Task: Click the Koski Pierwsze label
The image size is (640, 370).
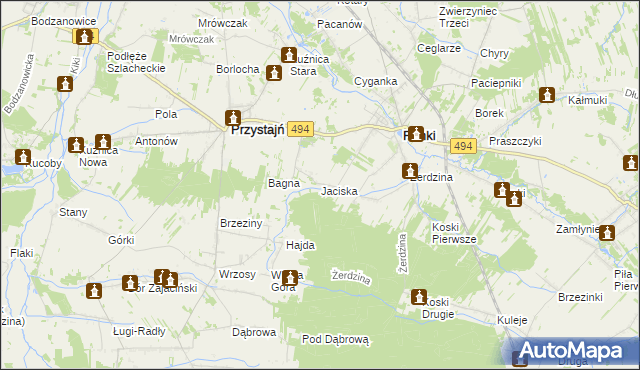Action: click(454, 233)
